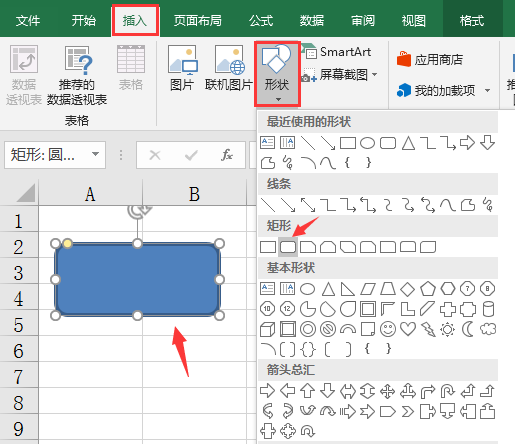
Task: Select the trapezoid basic shape
Action: click(x=388, y=289)
